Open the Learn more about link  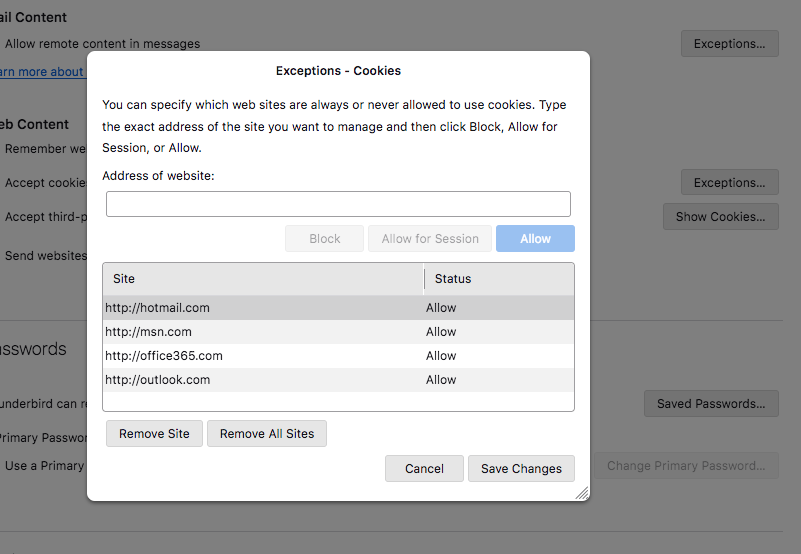pyautogui.click(x=42, y=72)
